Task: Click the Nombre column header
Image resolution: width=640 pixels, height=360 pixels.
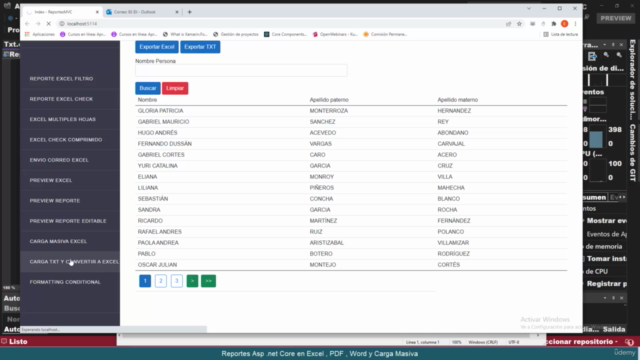Action: click(x=147, y=100)
